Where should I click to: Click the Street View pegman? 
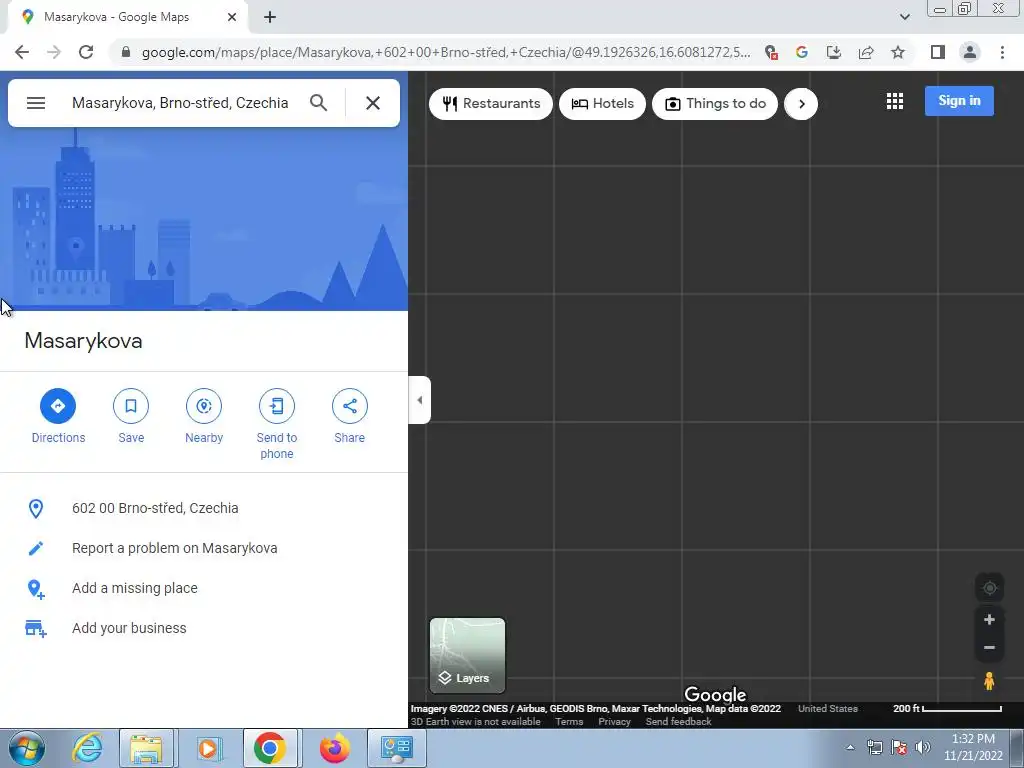click(x=989, y=681)
